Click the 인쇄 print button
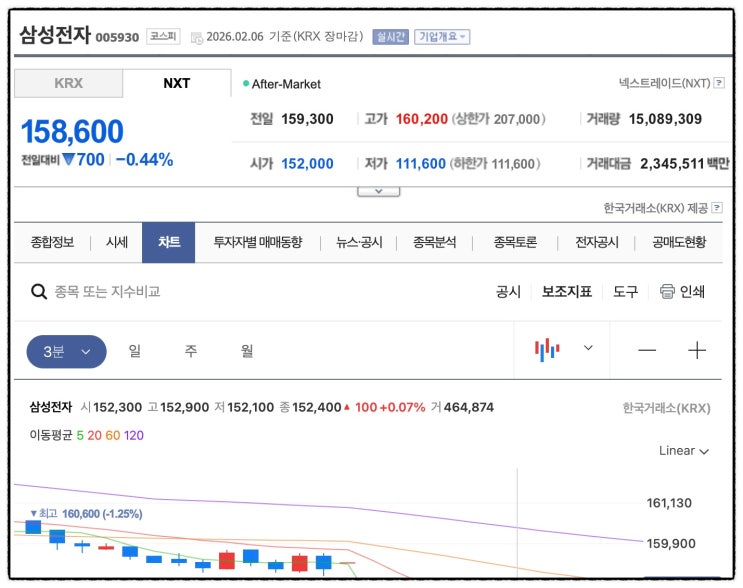The image size is (743, 588). coord(682,291)
